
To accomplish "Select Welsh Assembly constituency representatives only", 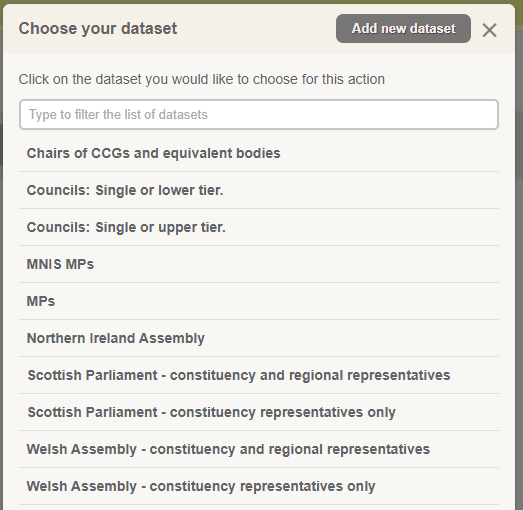I will pyautogui.click(x=259, y=486).
